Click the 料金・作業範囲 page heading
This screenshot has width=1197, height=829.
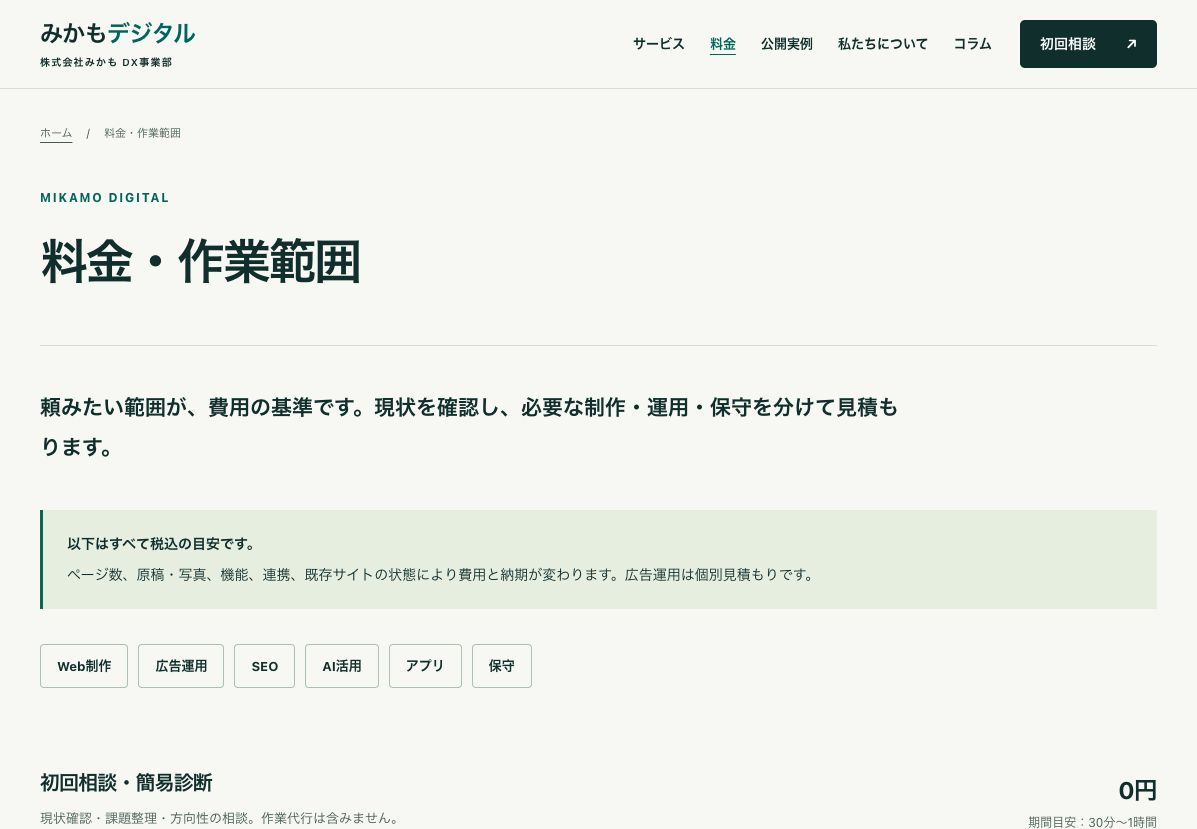(200, 262)
